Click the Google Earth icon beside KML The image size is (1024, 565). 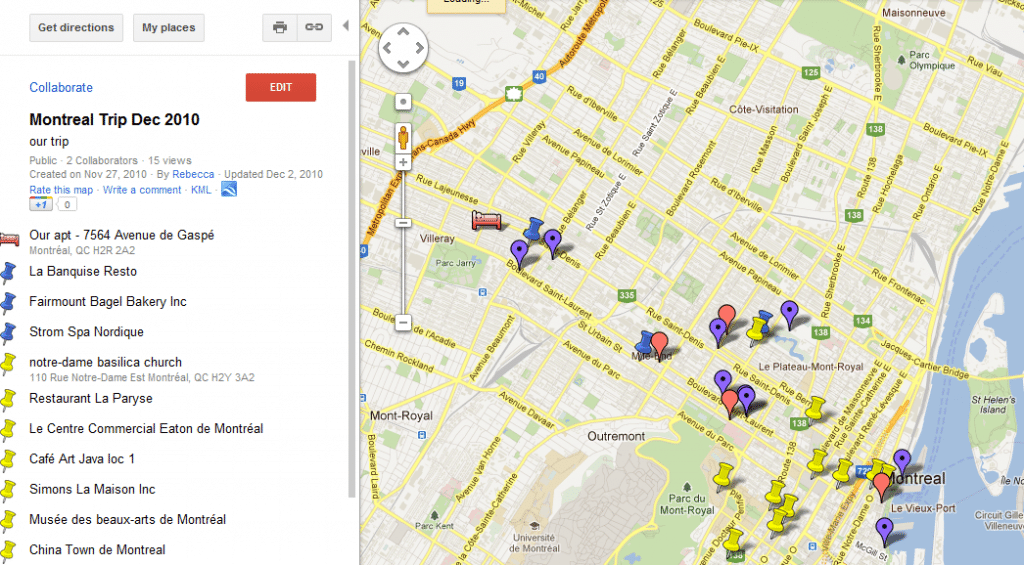229,189
